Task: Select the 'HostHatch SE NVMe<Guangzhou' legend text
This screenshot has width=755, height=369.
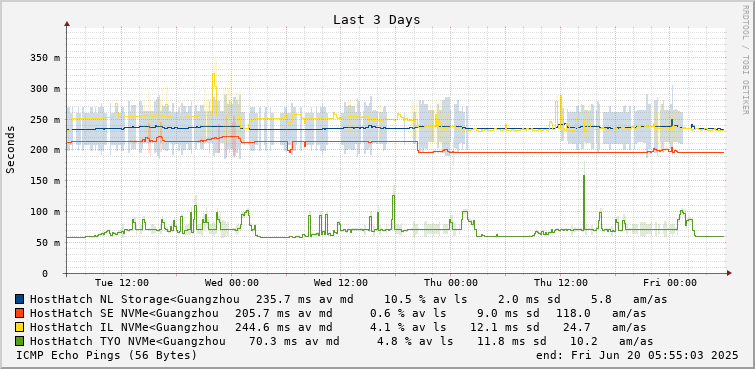Action: (x=125, y=313)
